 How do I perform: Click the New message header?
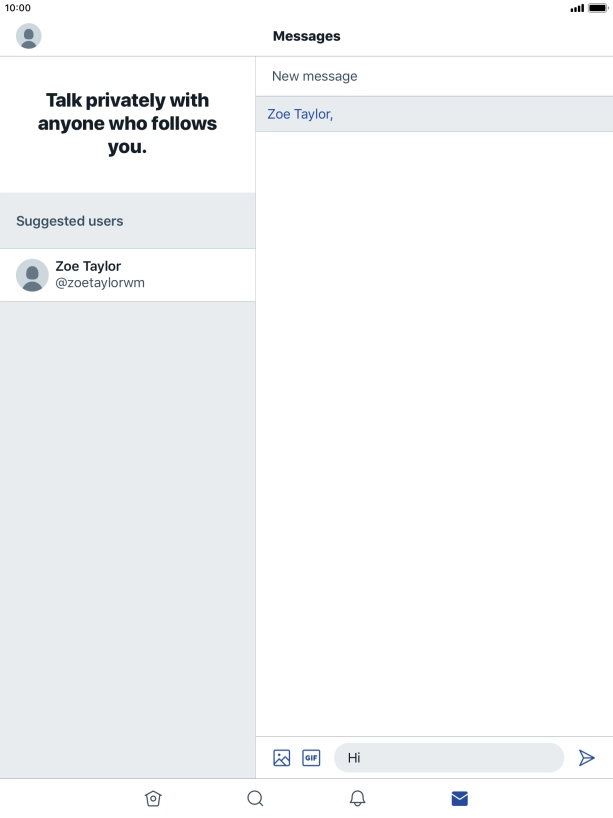(315, 76)
